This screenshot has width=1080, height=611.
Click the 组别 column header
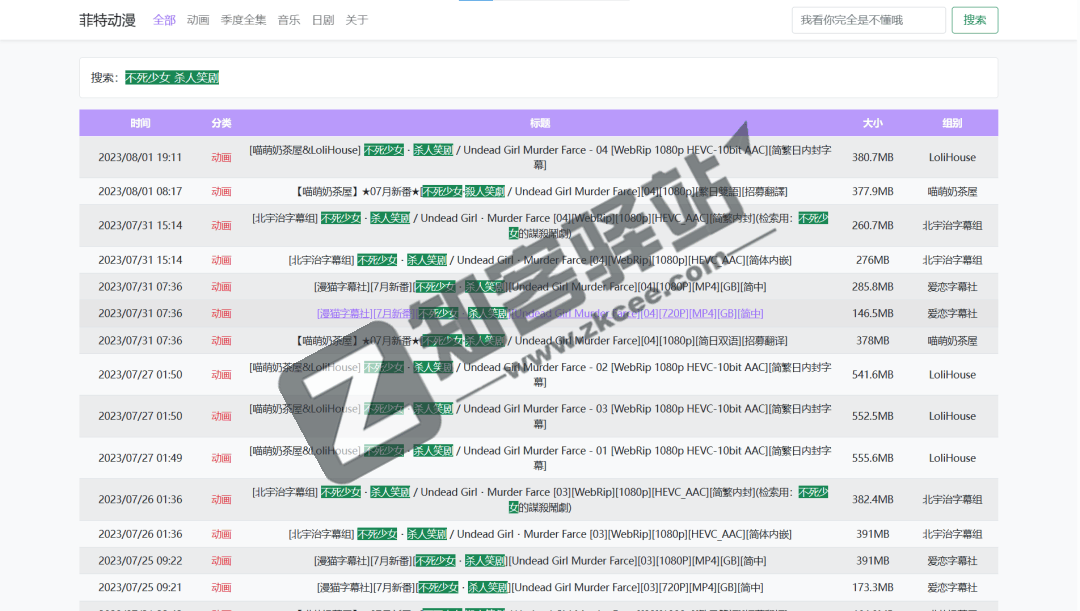(x=952, y=123)
